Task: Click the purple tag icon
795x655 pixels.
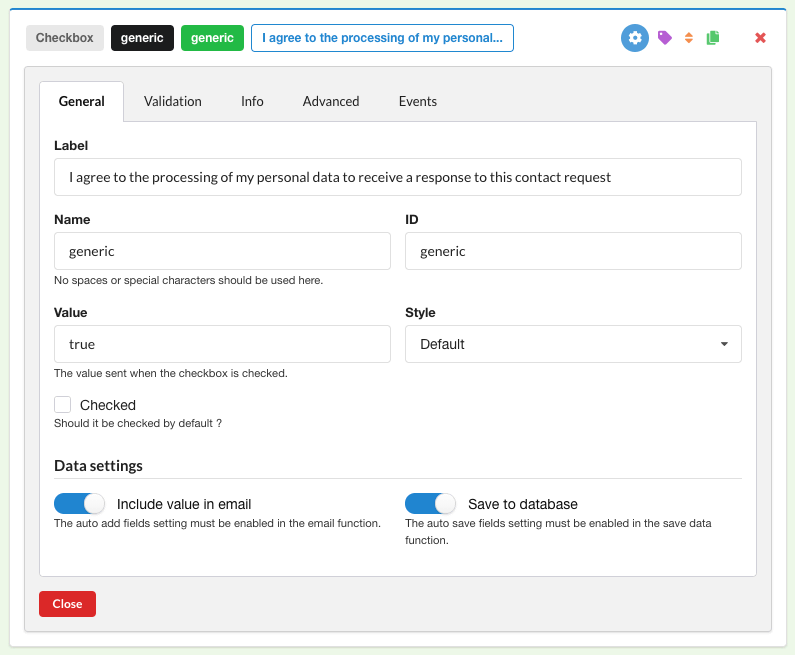Action: point(665,38)
